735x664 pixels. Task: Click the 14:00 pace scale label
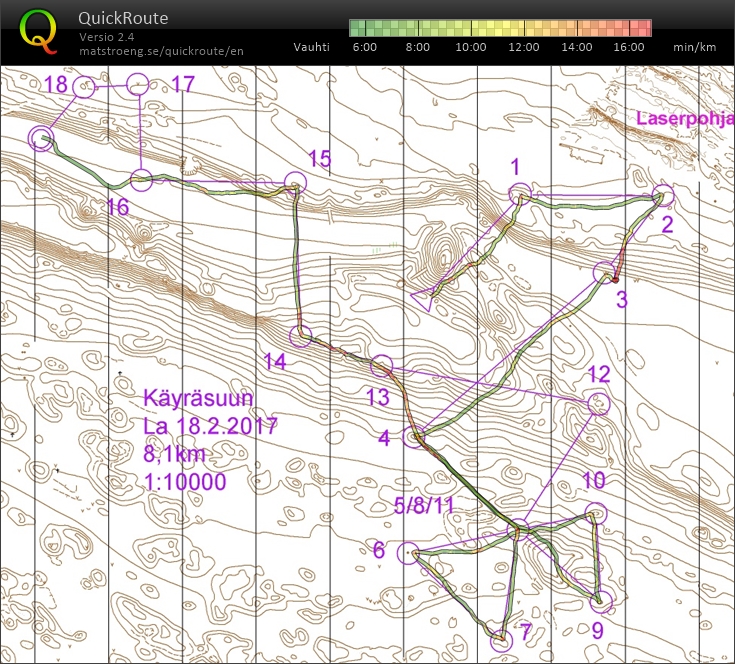click(577, 47)
